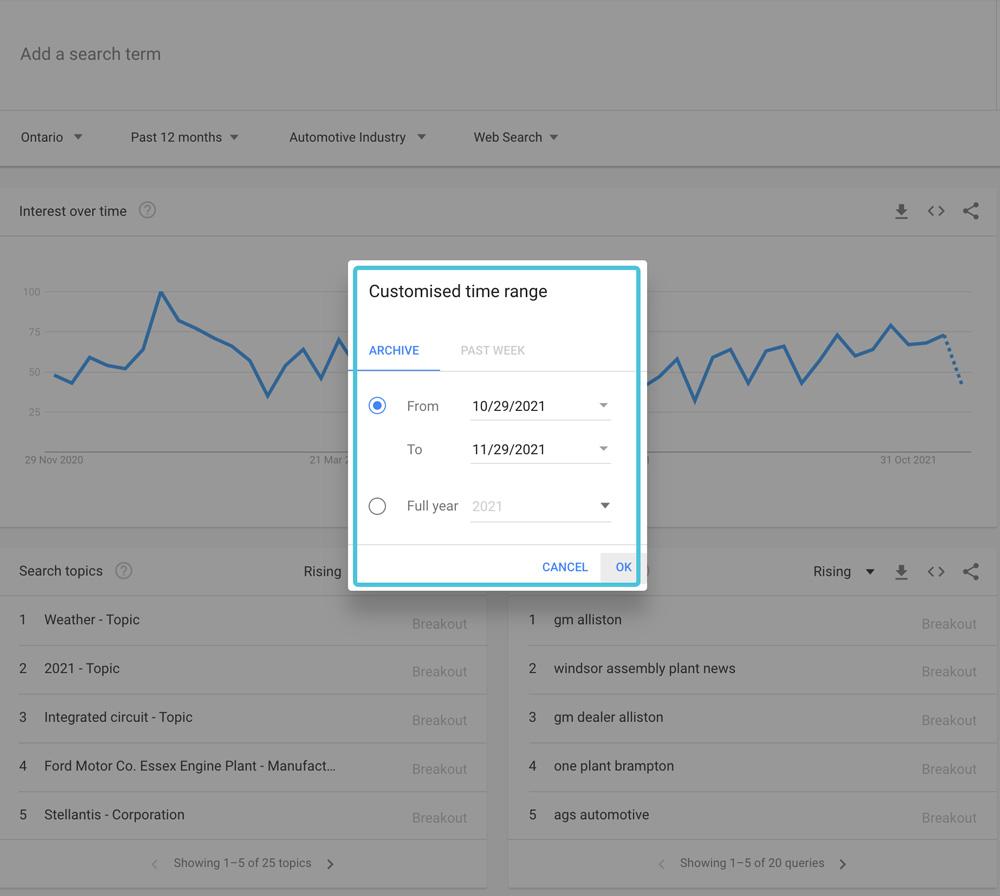Share the related queries panel
The height and width of the screenshot is (896, 1000).
point(970,572)
